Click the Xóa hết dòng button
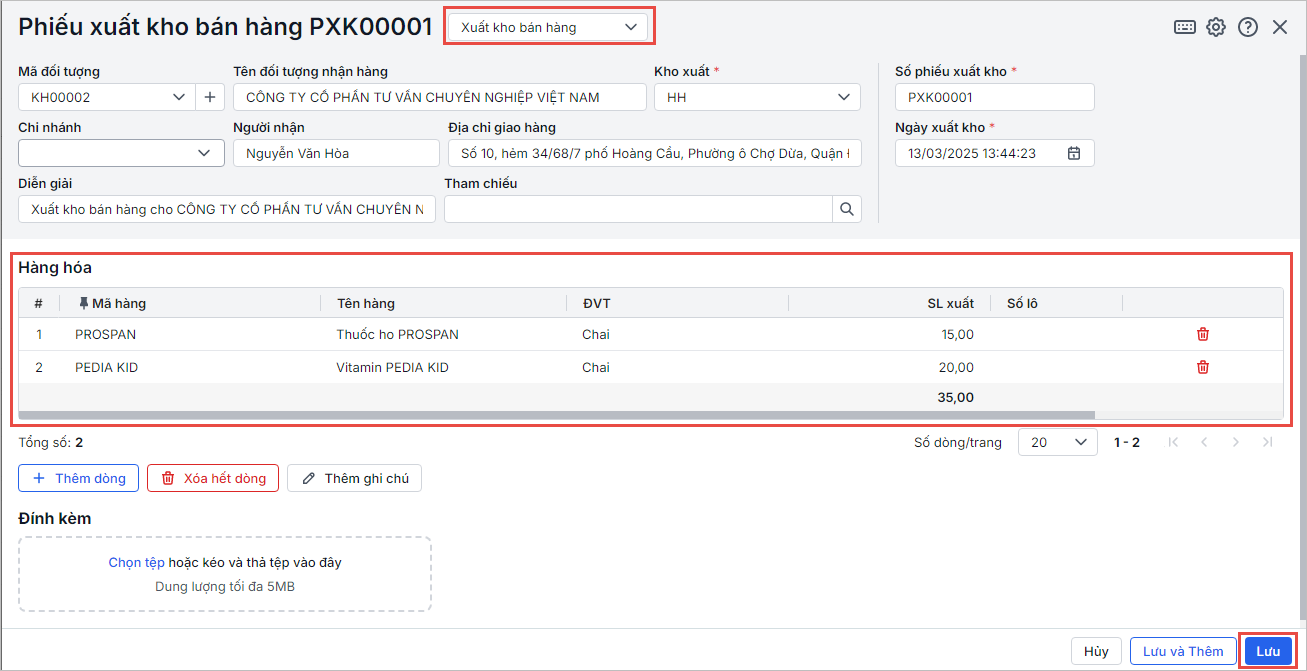This screenshot has width=1307, height=671. pos(213,478)
